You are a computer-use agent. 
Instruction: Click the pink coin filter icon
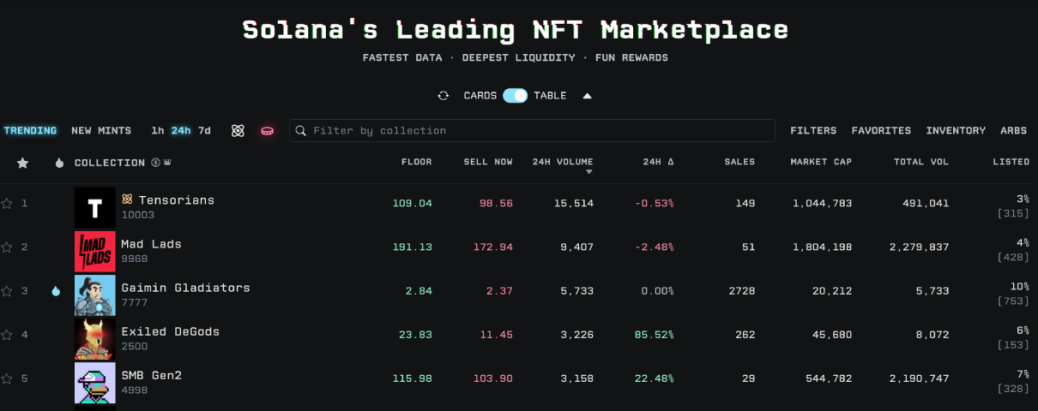pyautogui.click(x=267, y=131)
